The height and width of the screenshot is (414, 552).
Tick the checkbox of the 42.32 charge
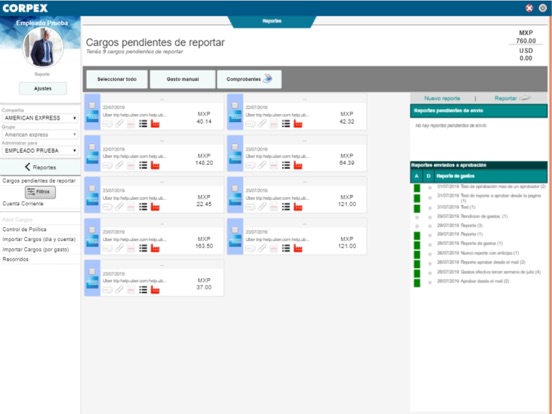pos(235,105)
